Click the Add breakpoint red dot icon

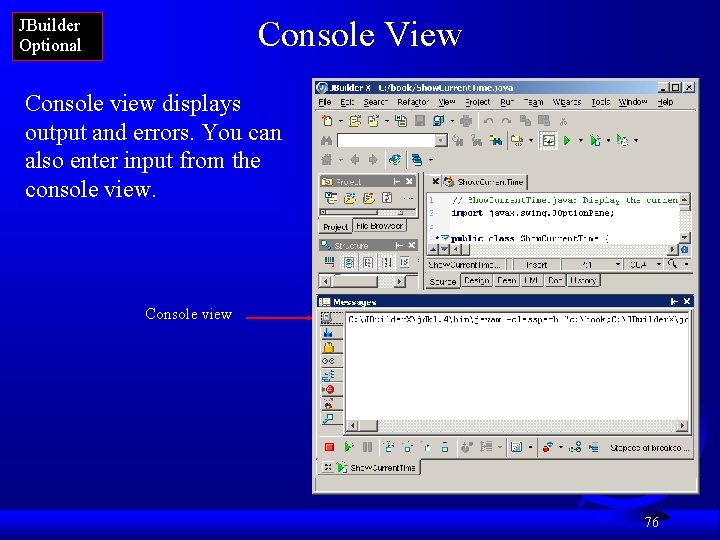(x=547, y=447)
